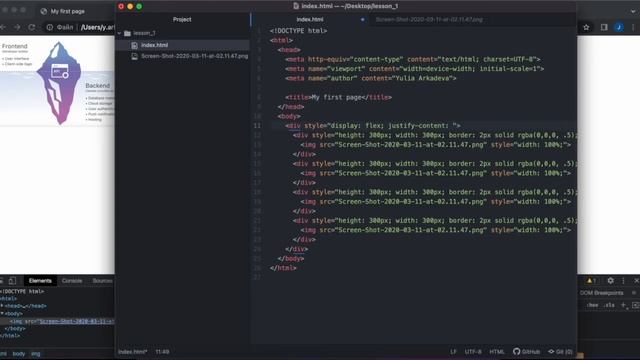This screenshot has height=360, width=640.
Task: Select the Project panel header
Action: point(182,19)
